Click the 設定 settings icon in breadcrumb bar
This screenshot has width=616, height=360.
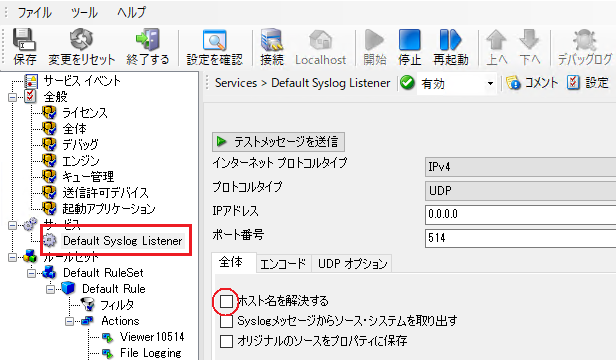(x=573, y=83)
